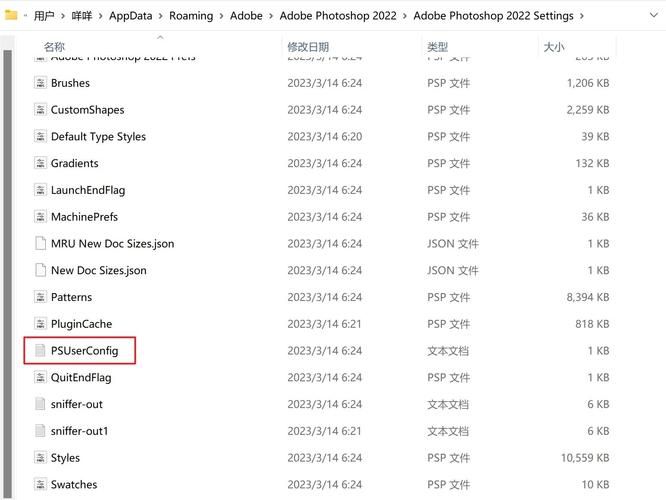The height and width of the screenshot is (500, 666).
Task: Click the sniffer-out text document icon
Action: 40,404
